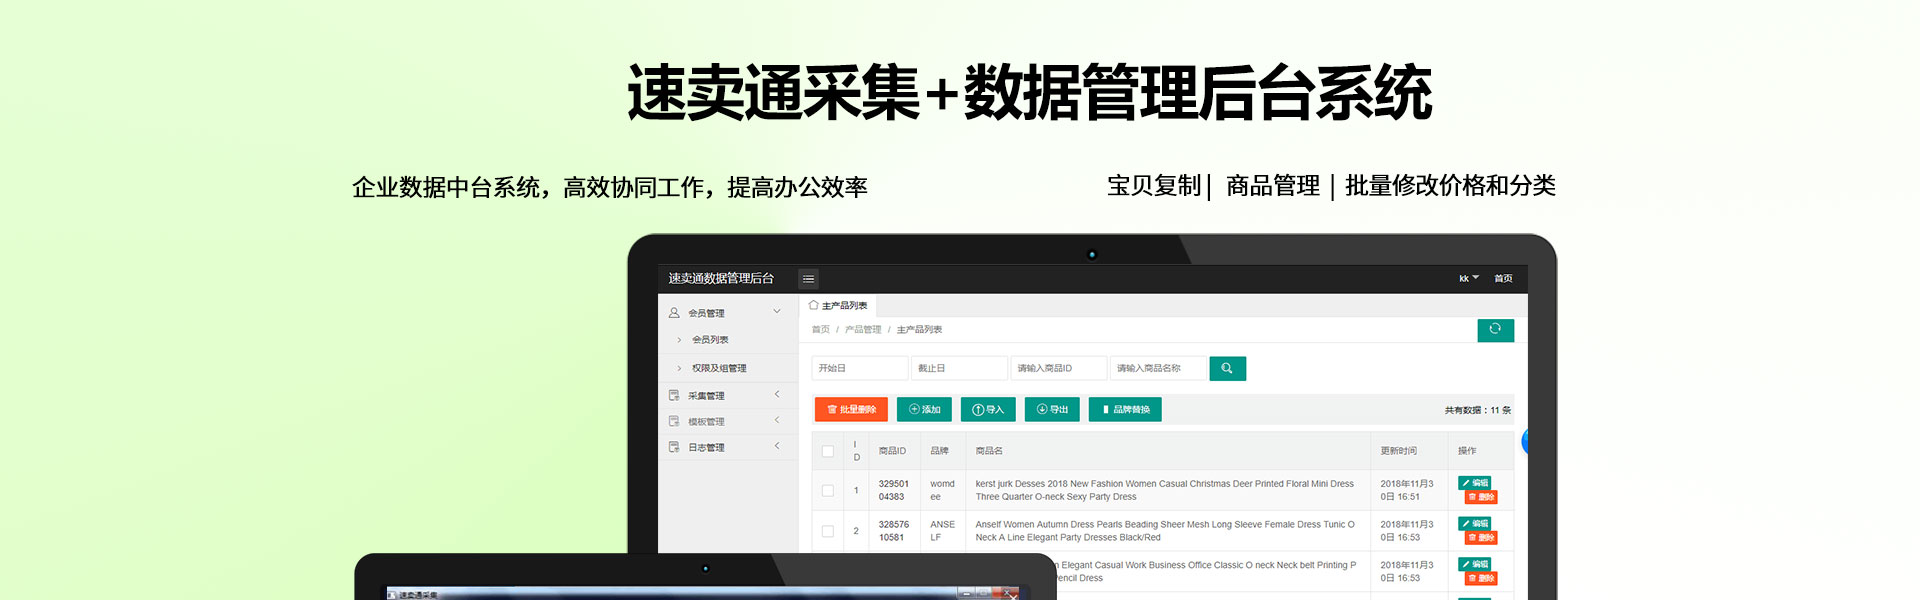Screen dimensions: 1920x600
Task: Click the home icon in 主产品列表 tab
Action: tap(813, 305)
